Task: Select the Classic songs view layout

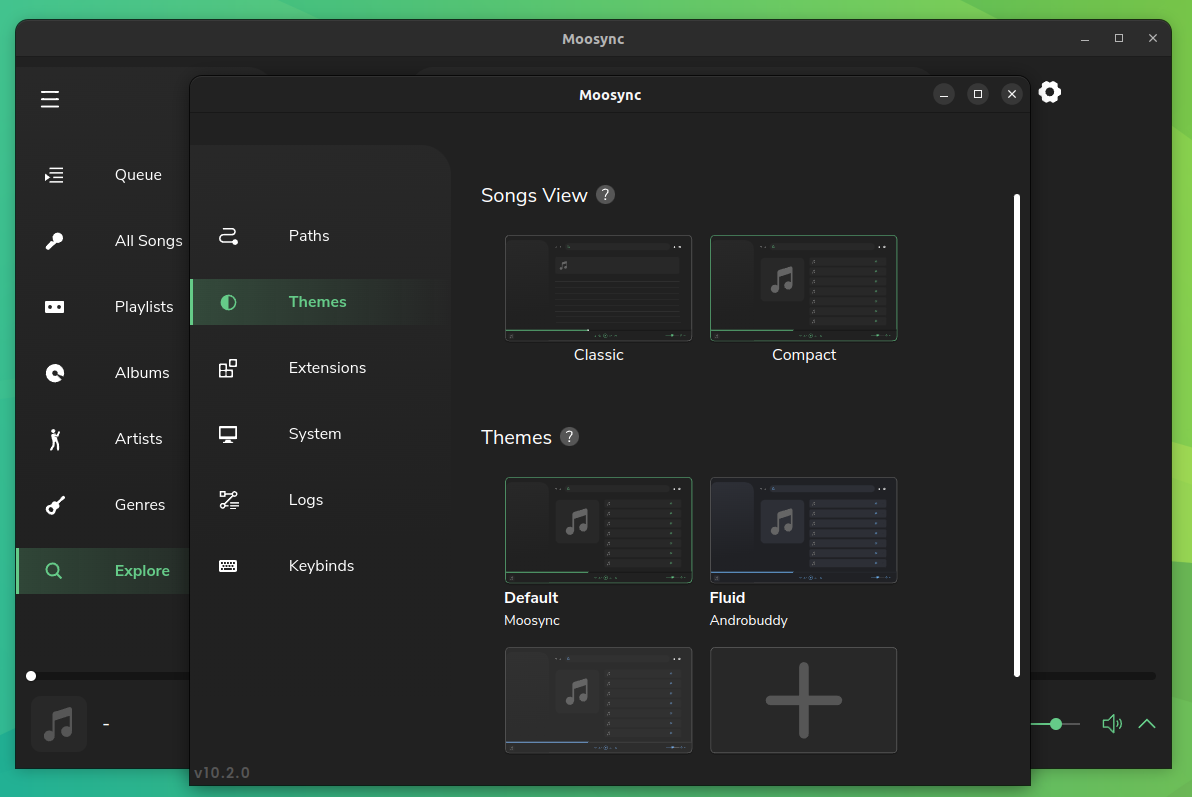Action: click(x=598, y=288)
